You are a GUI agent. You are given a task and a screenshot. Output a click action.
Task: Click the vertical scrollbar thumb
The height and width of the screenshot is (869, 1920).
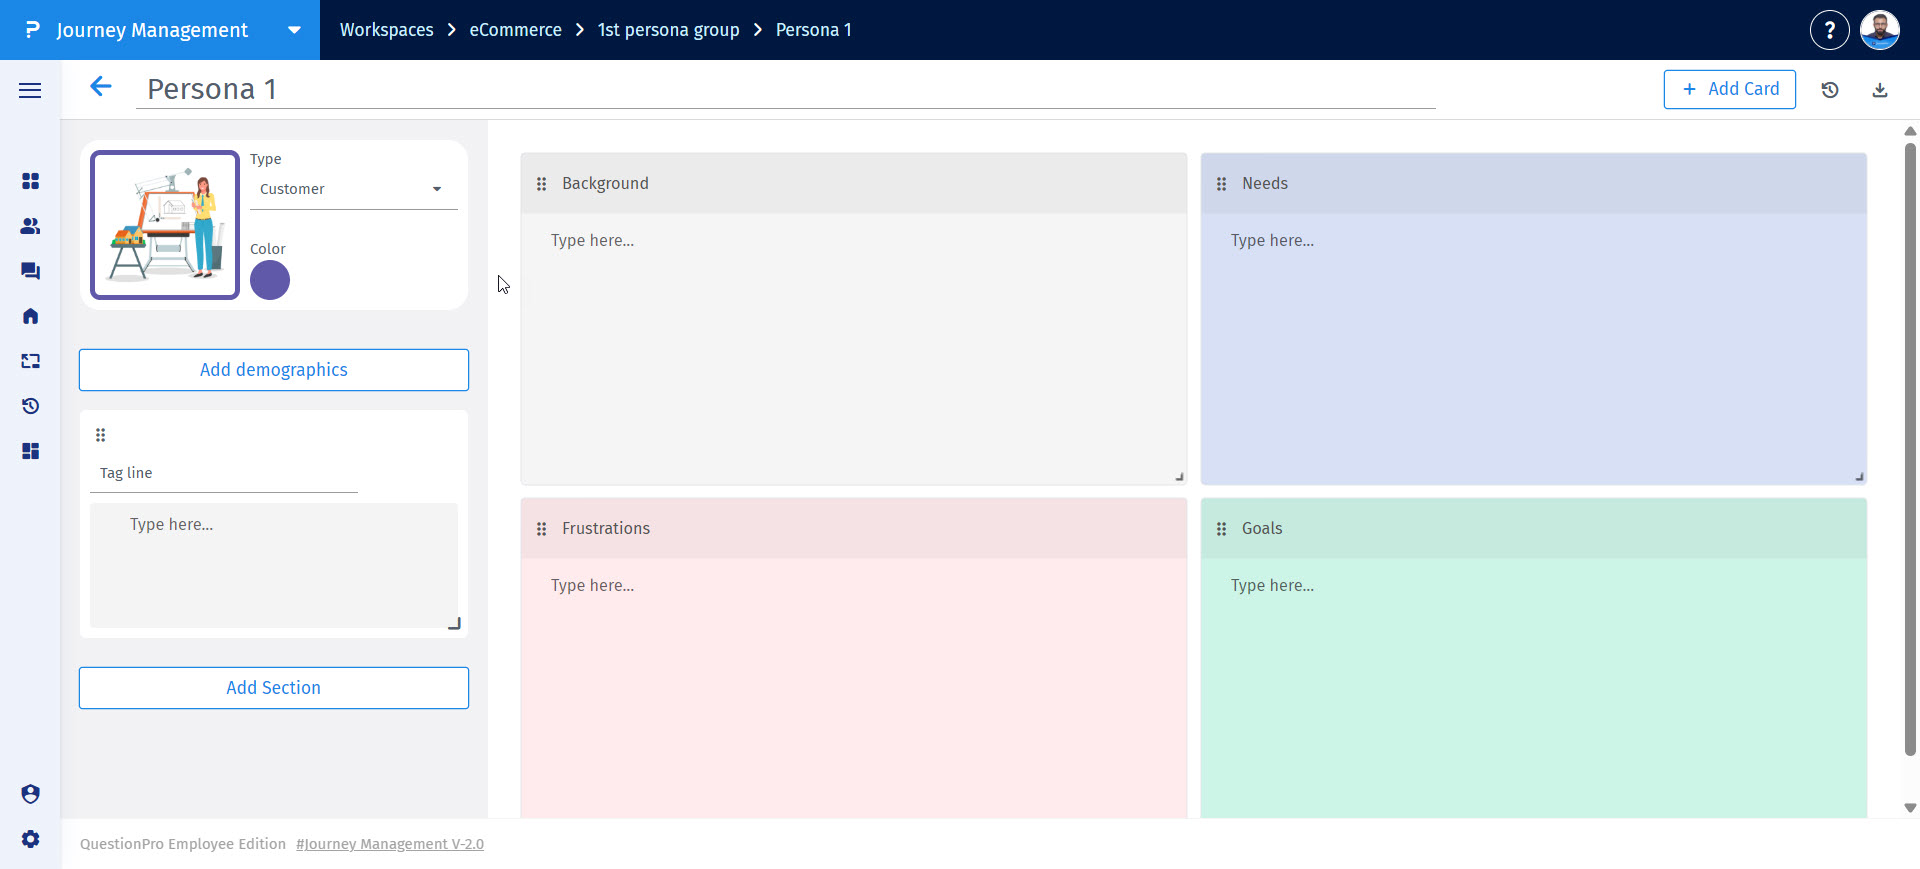click(x=1910, y=449)
